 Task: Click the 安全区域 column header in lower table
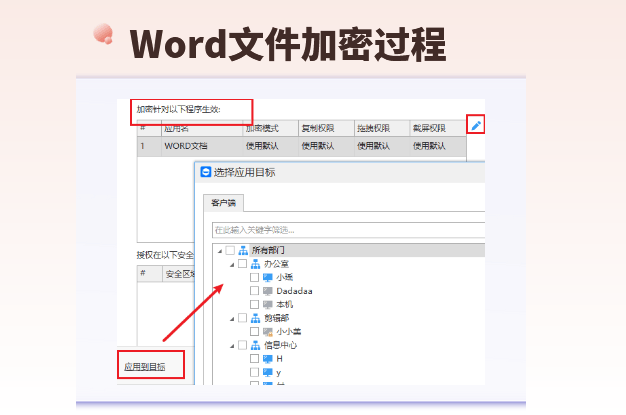coord(178,274)
